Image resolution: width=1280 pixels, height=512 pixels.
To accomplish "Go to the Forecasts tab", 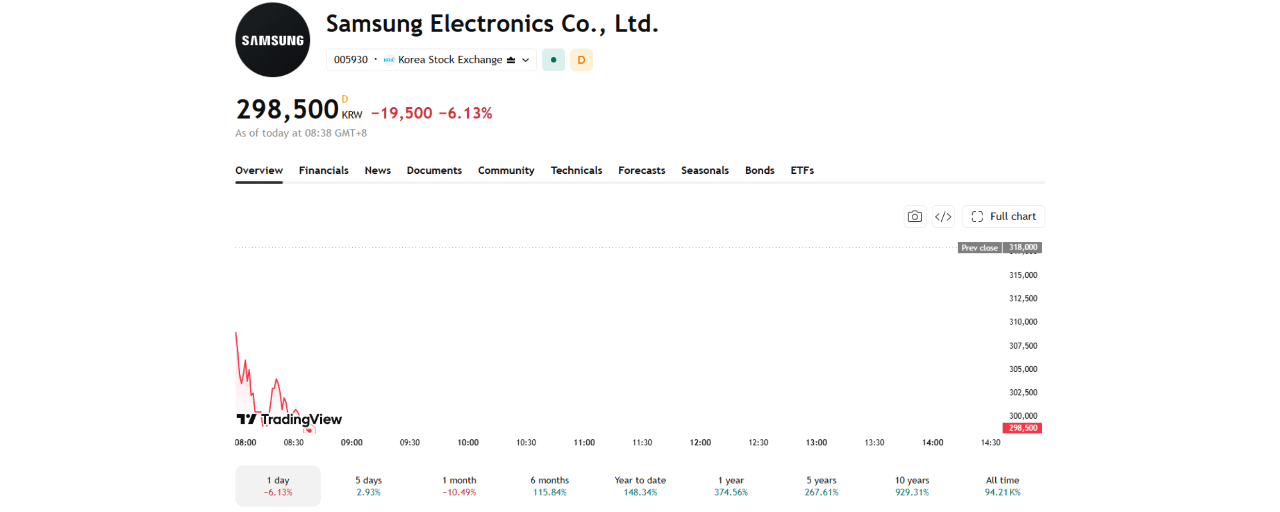I will click(642, 171).
